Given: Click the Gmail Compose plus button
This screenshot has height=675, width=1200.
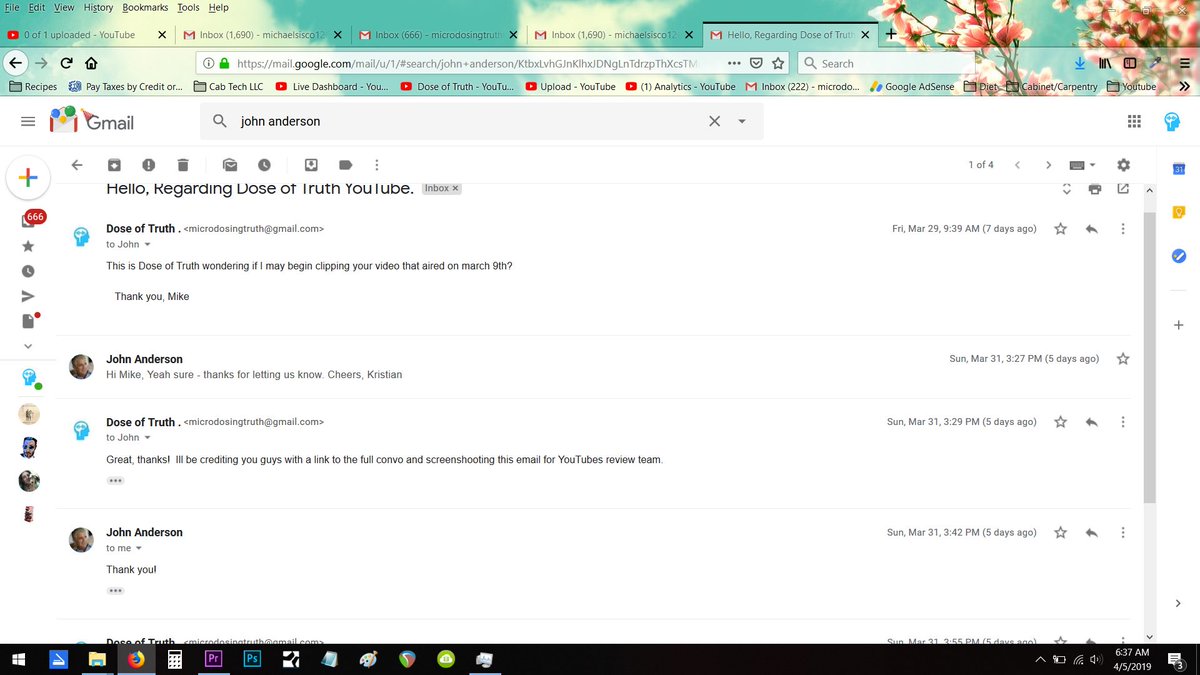Looking at the screenshot, I should click(x=28, y=178).
